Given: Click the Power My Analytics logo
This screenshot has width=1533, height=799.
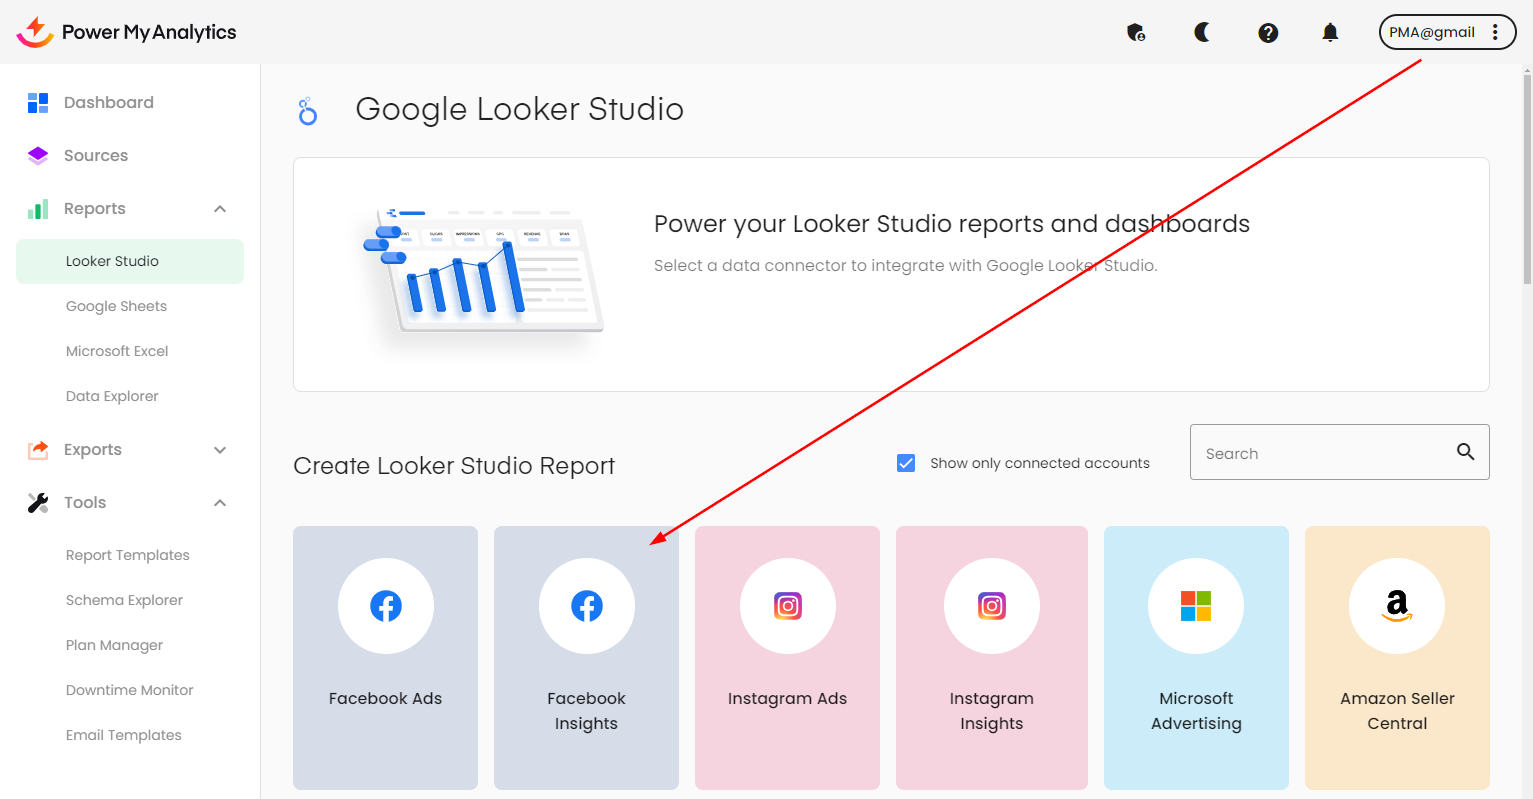Looking at the screenshot, I should pyautogui.click(x=126, y=32).
